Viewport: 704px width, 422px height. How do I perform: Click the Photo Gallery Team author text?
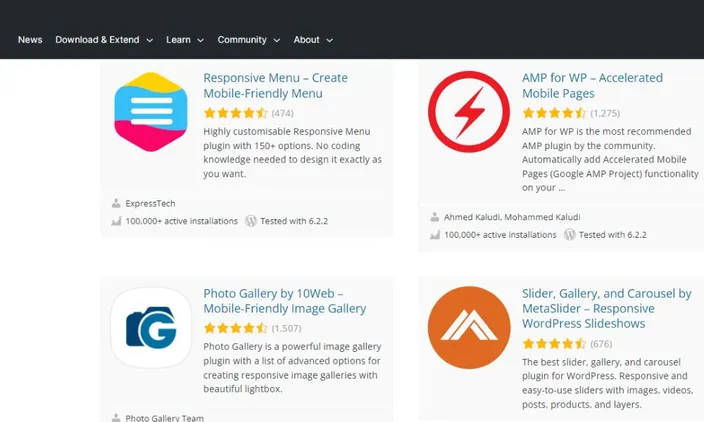(x=164, y=418)
